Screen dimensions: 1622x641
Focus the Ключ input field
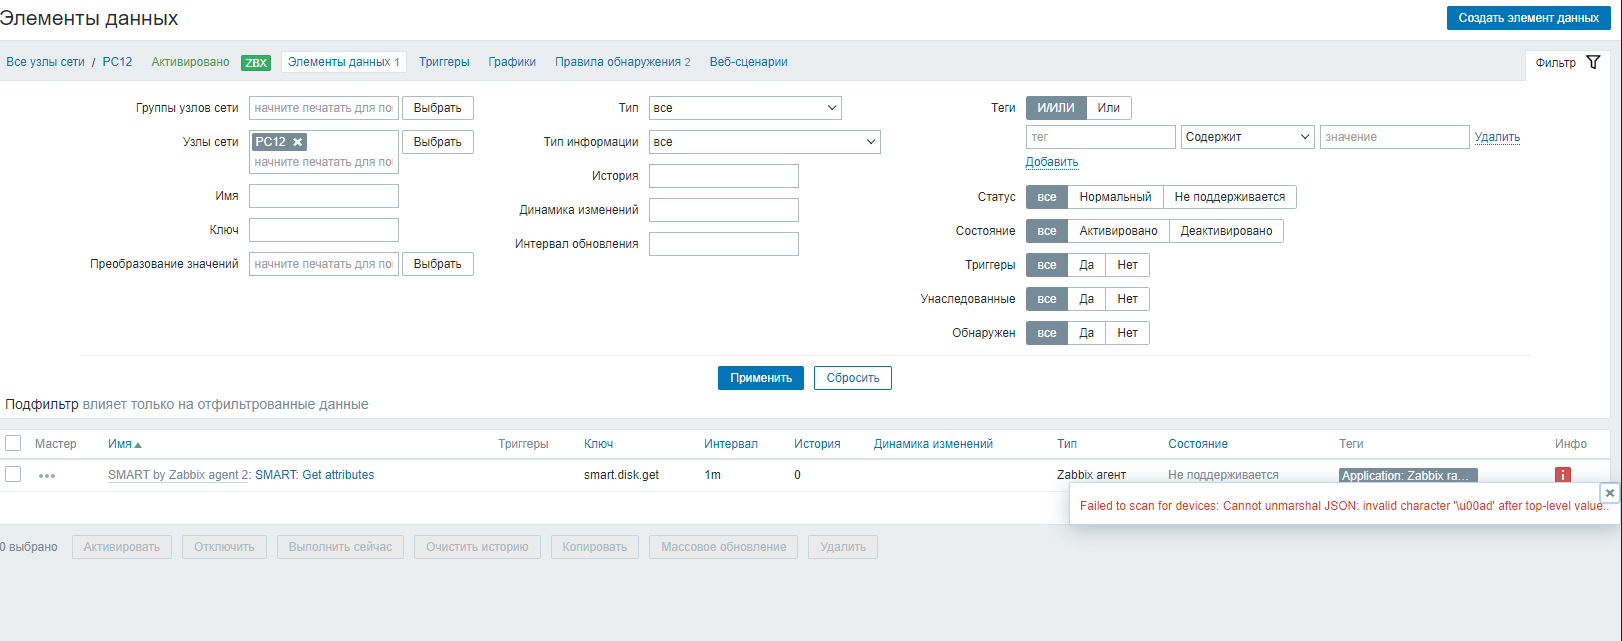(x=324, y=230)
